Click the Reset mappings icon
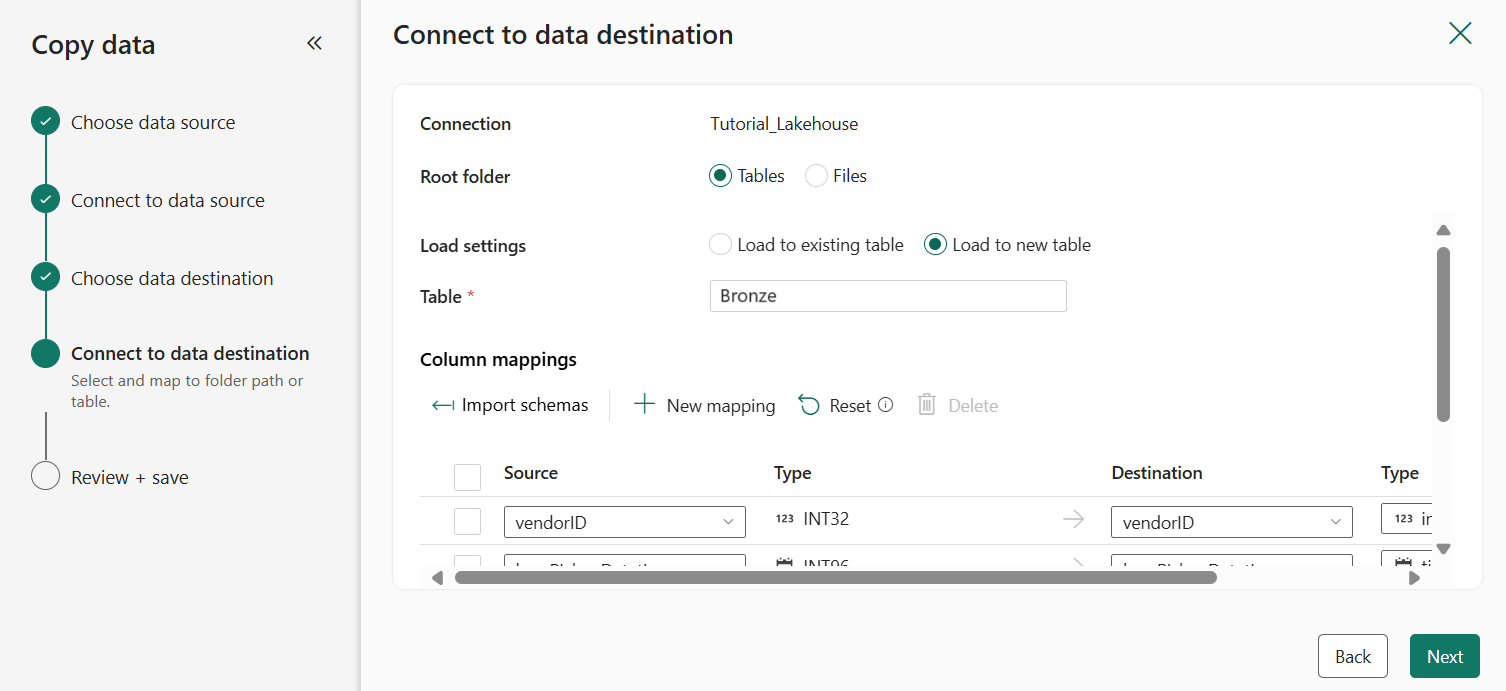 (x=808, y=405)
